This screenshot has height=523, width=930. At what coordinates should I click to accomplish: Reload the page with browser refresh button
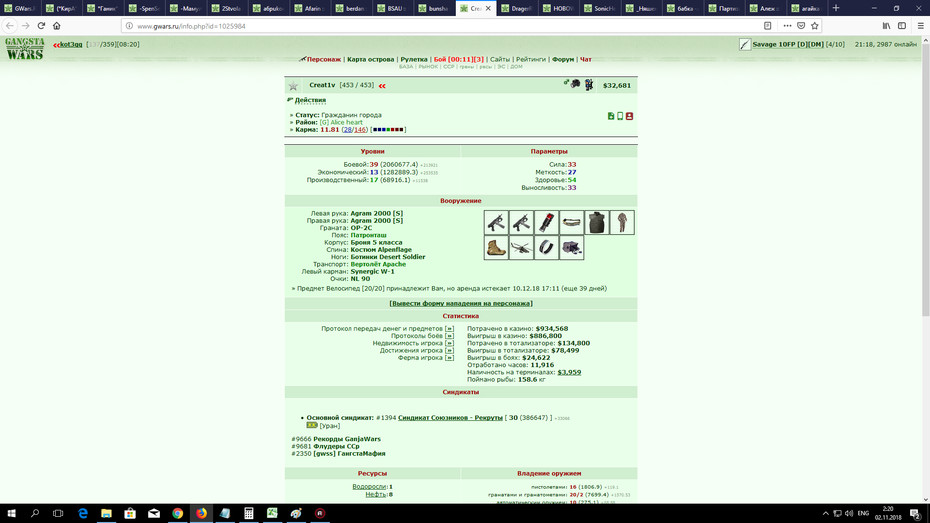click(x=41, y=25)
